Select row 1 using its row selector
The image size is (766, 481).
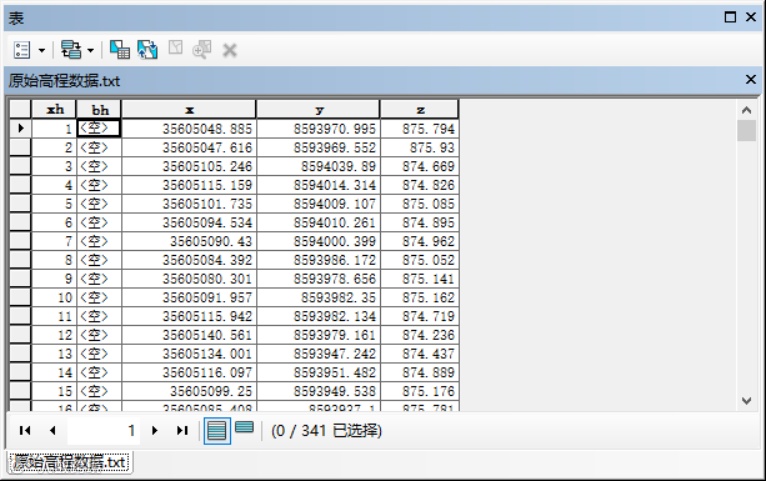point(21,128)
